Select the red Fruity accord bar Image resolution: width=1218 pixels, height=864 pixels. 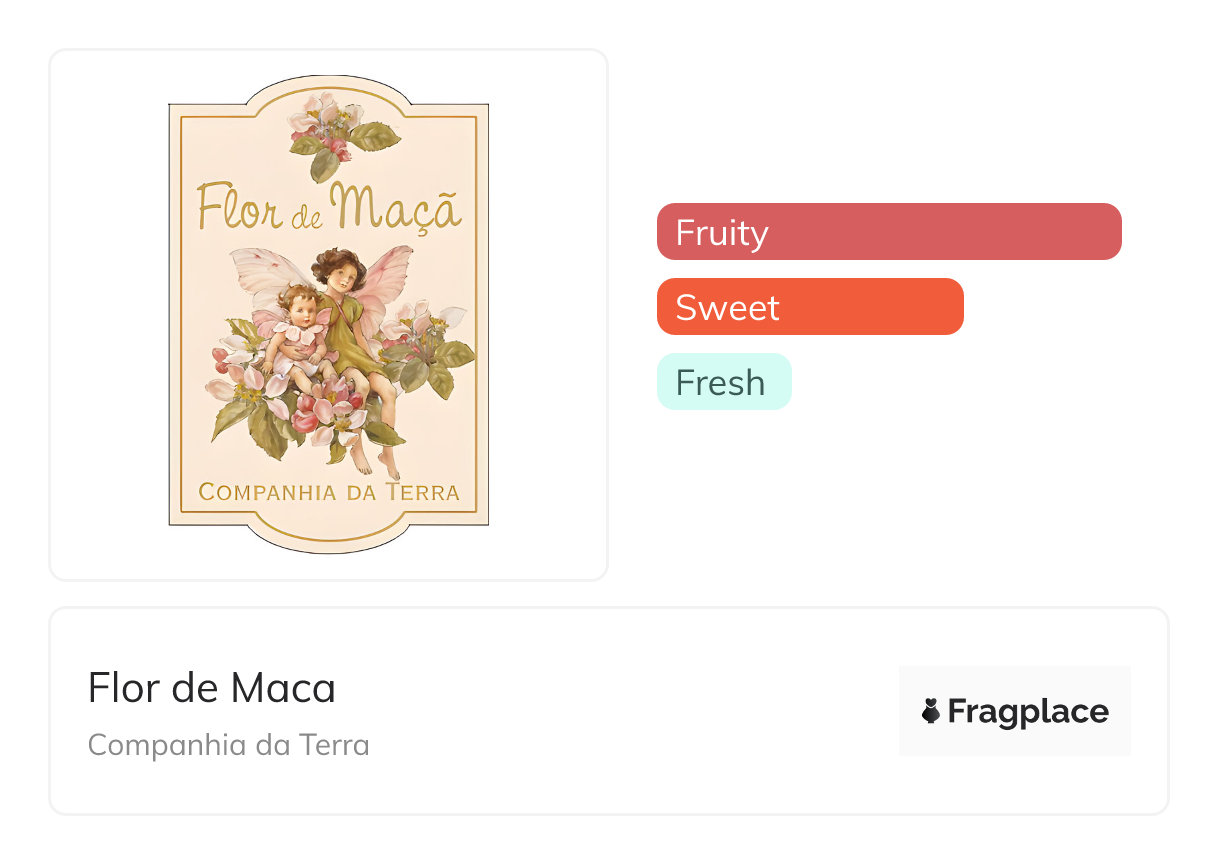pos(889,231)
